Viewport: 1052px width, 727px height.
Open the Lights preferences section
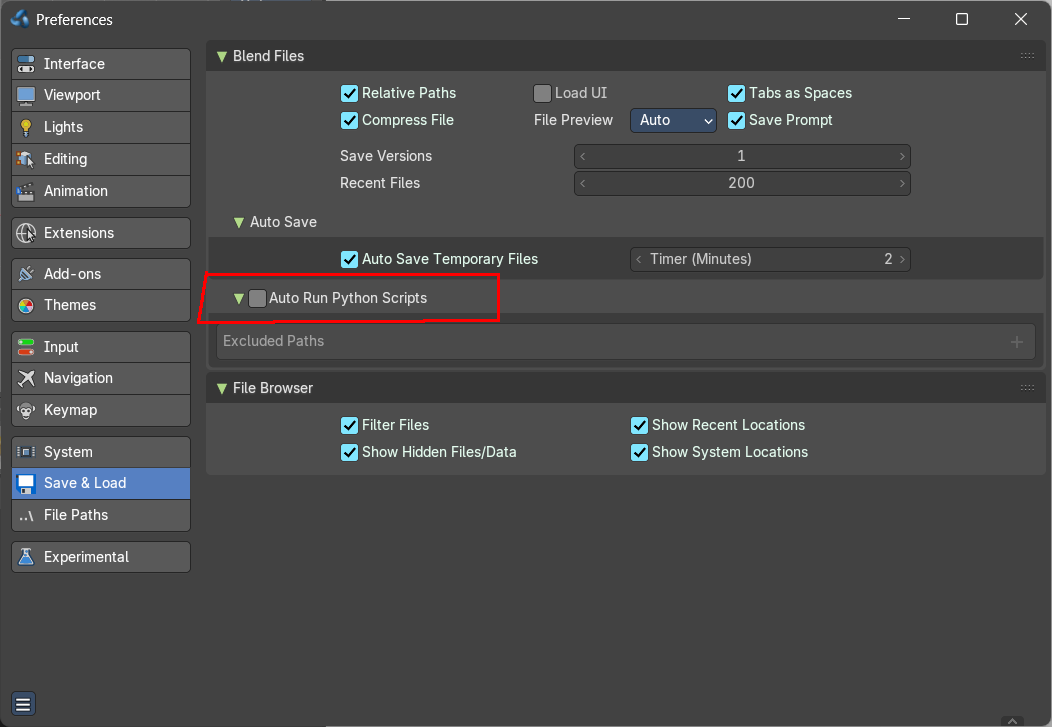101,127
